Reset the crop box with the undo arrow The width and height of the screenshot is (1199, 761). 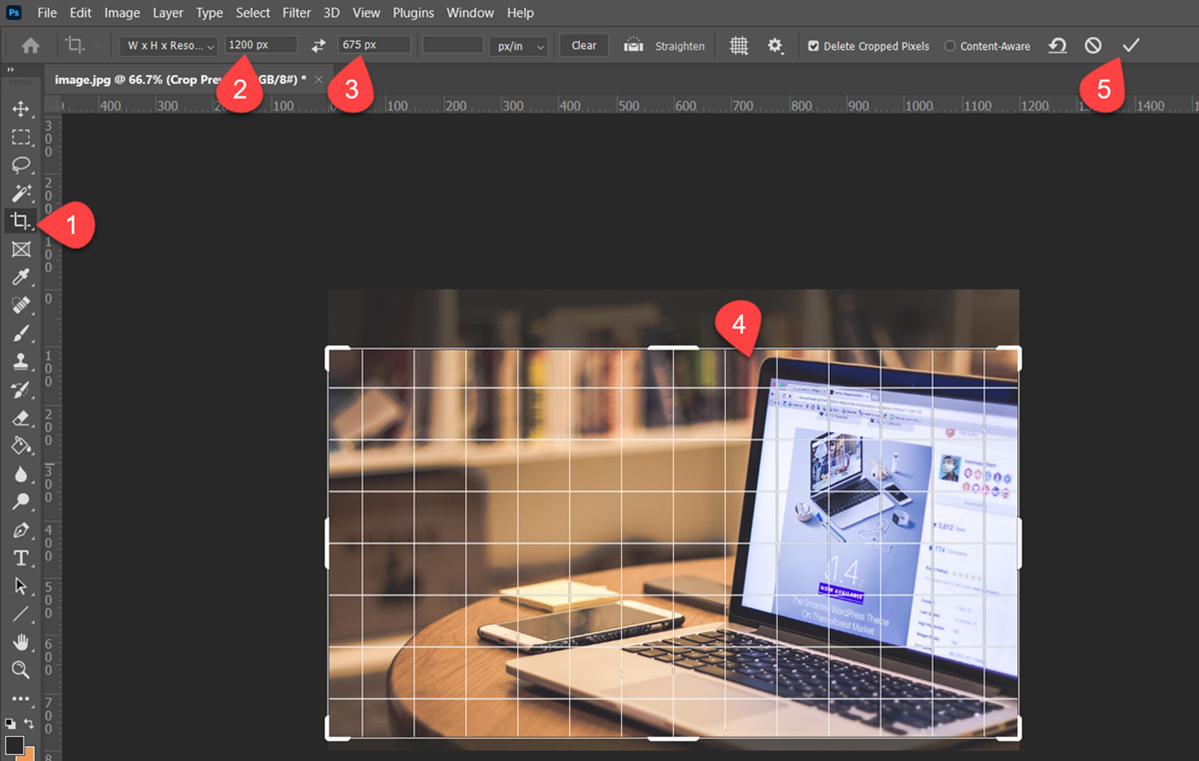click(1057, 46)
